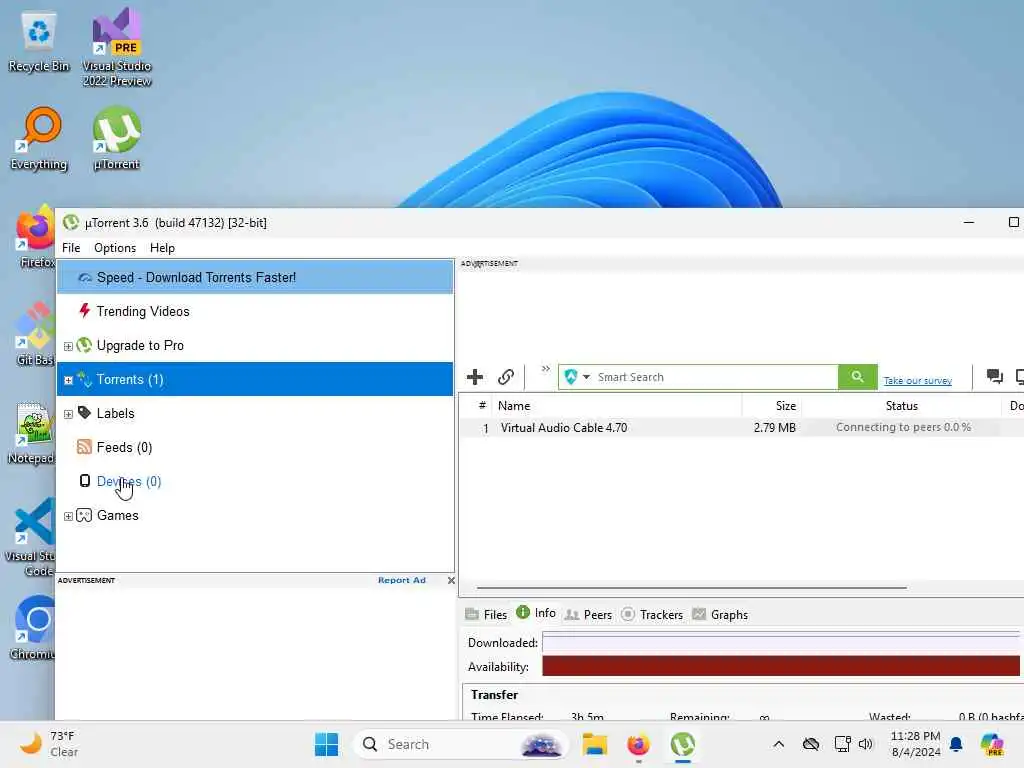Open the Take our survey link
This screenshot has width=1024, height=768.
918,381
